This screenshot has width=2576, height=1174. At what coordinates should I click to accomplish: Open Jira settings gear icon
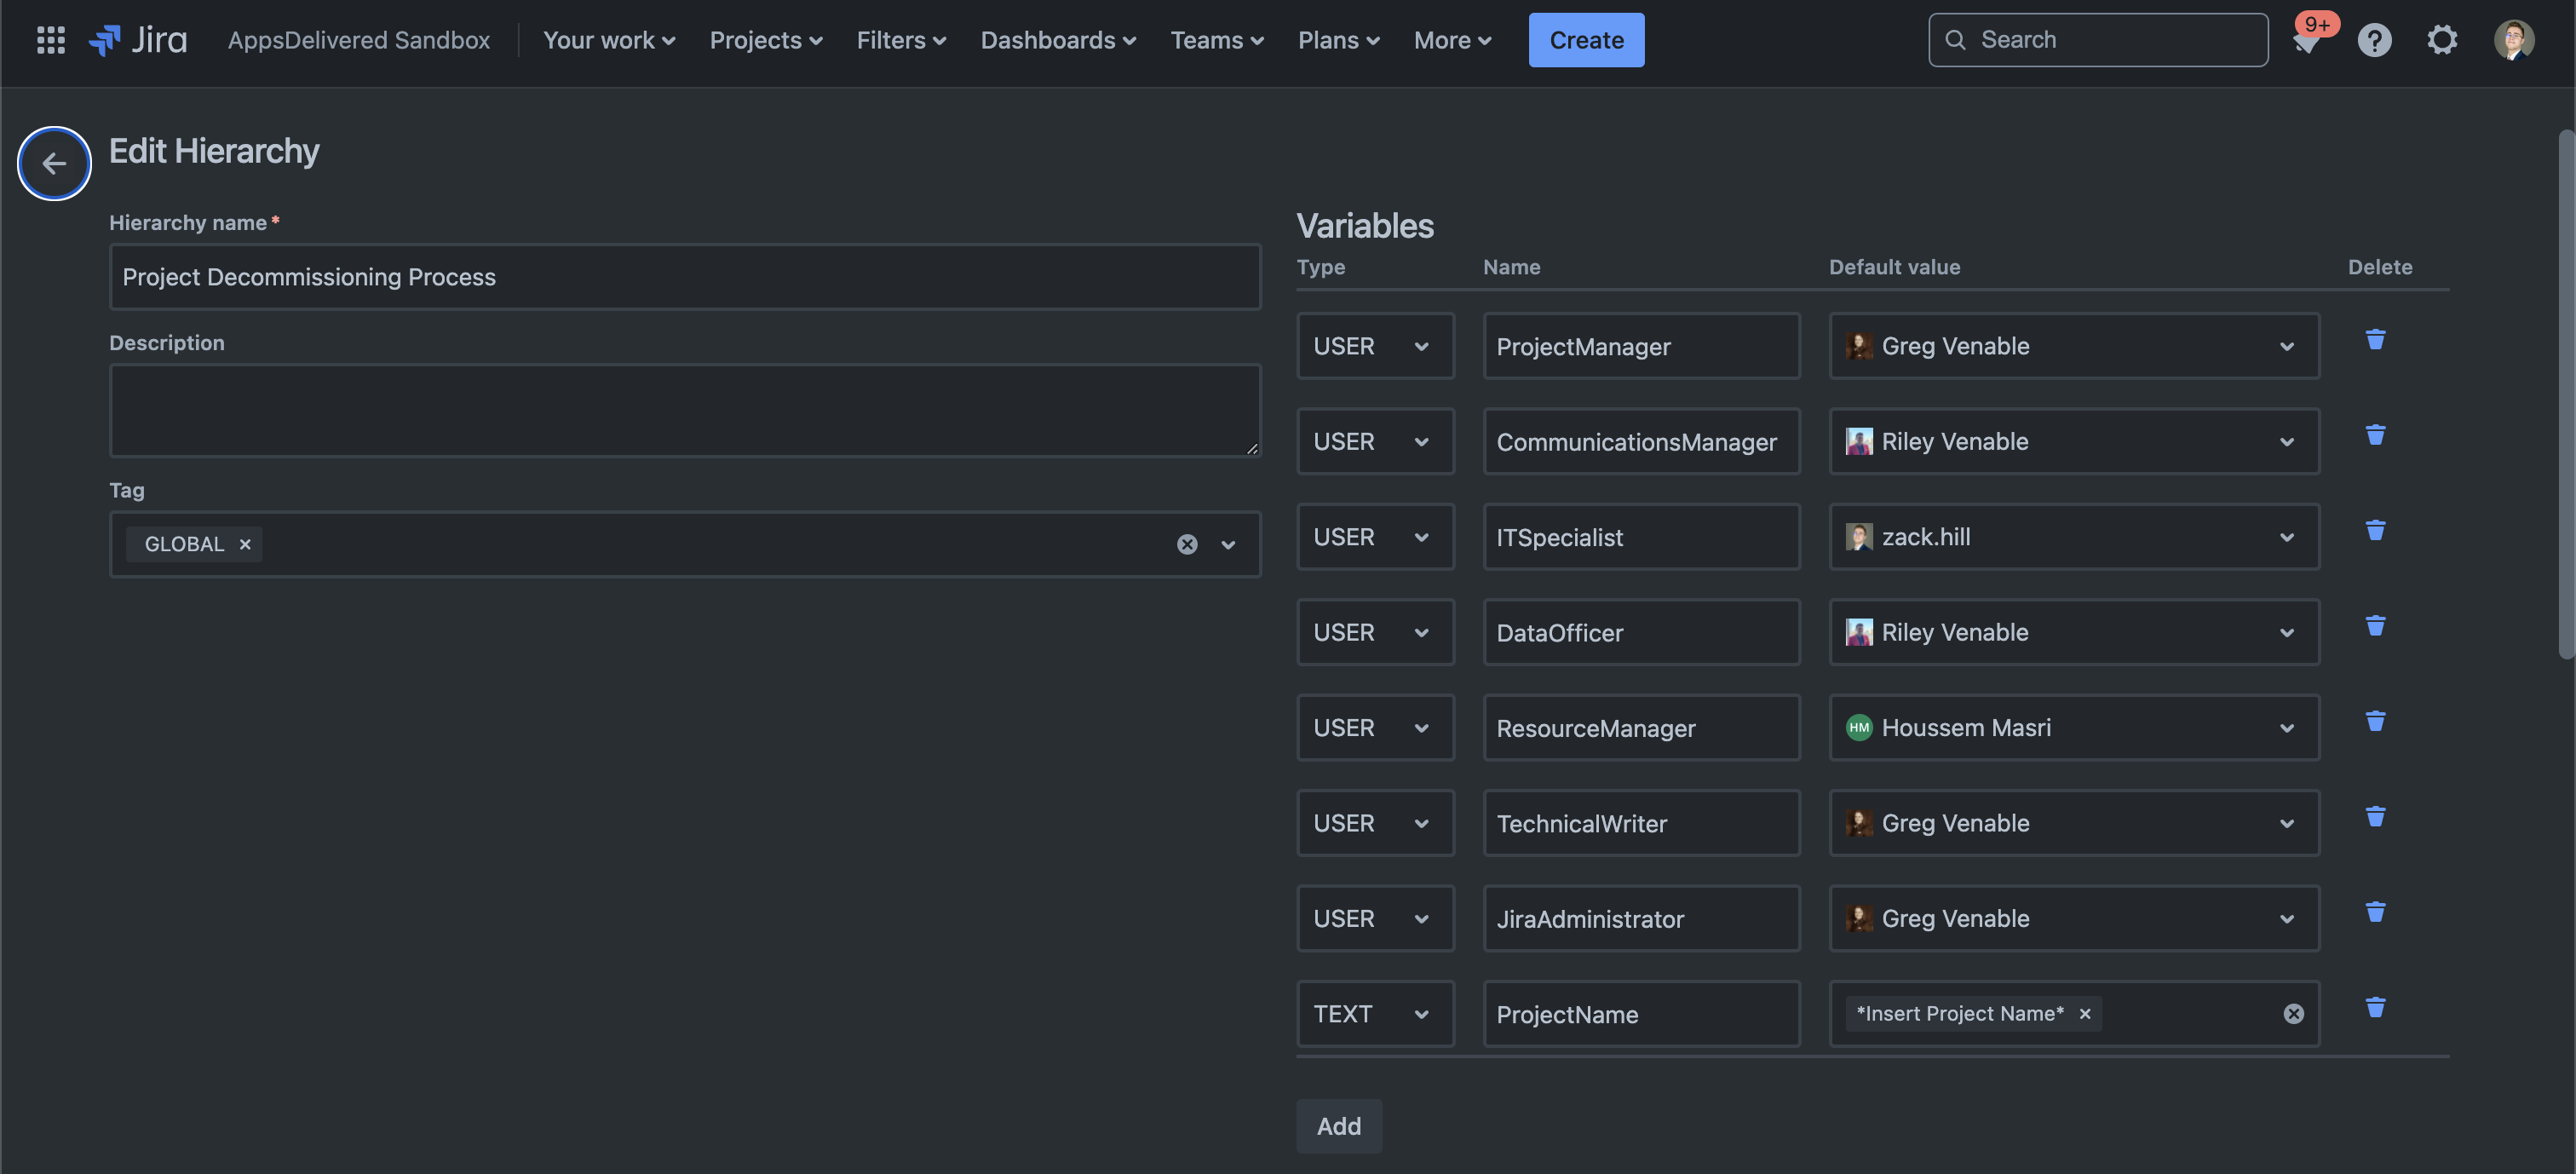(x=2442, y=40)
